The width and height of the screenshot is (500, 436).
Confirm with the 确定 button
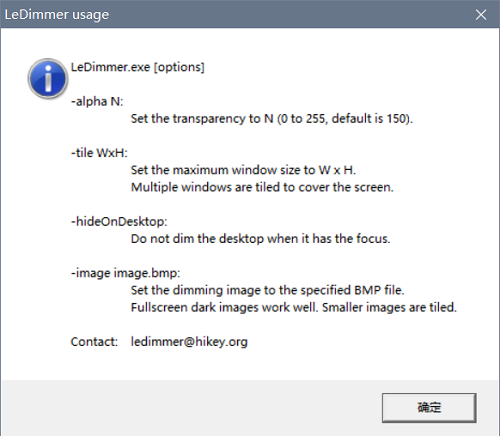tap(429, 407)
